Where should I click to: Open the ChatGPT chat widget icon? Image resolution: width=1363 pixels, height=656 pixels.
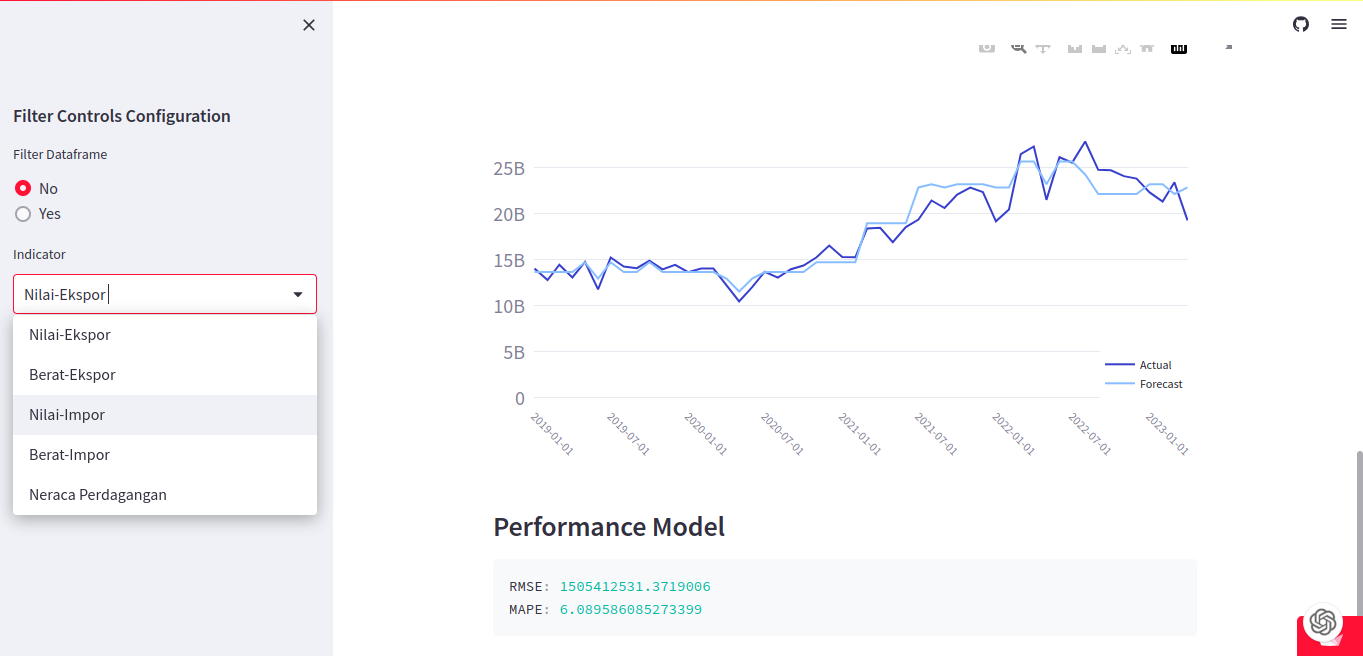pyautogui.click(x=1325, y=622)
